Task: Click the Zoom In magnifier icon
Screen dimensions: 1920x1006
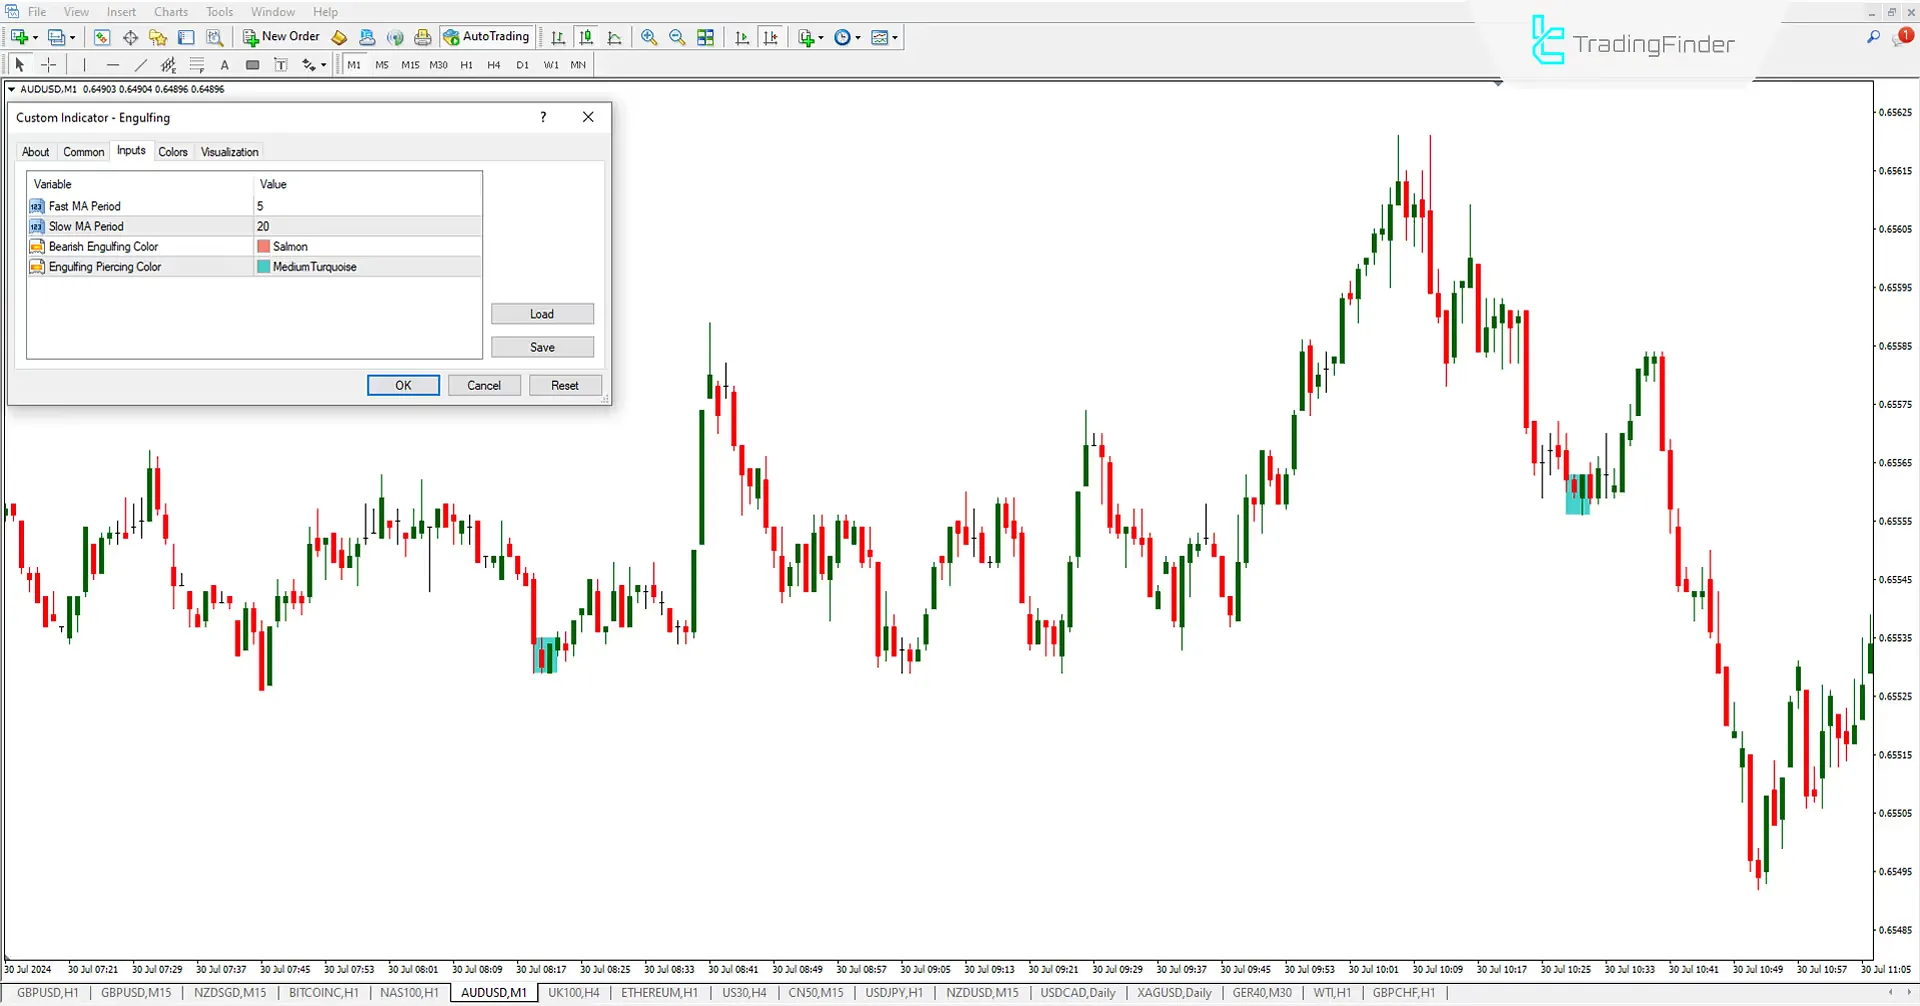Action: point(649,37)
